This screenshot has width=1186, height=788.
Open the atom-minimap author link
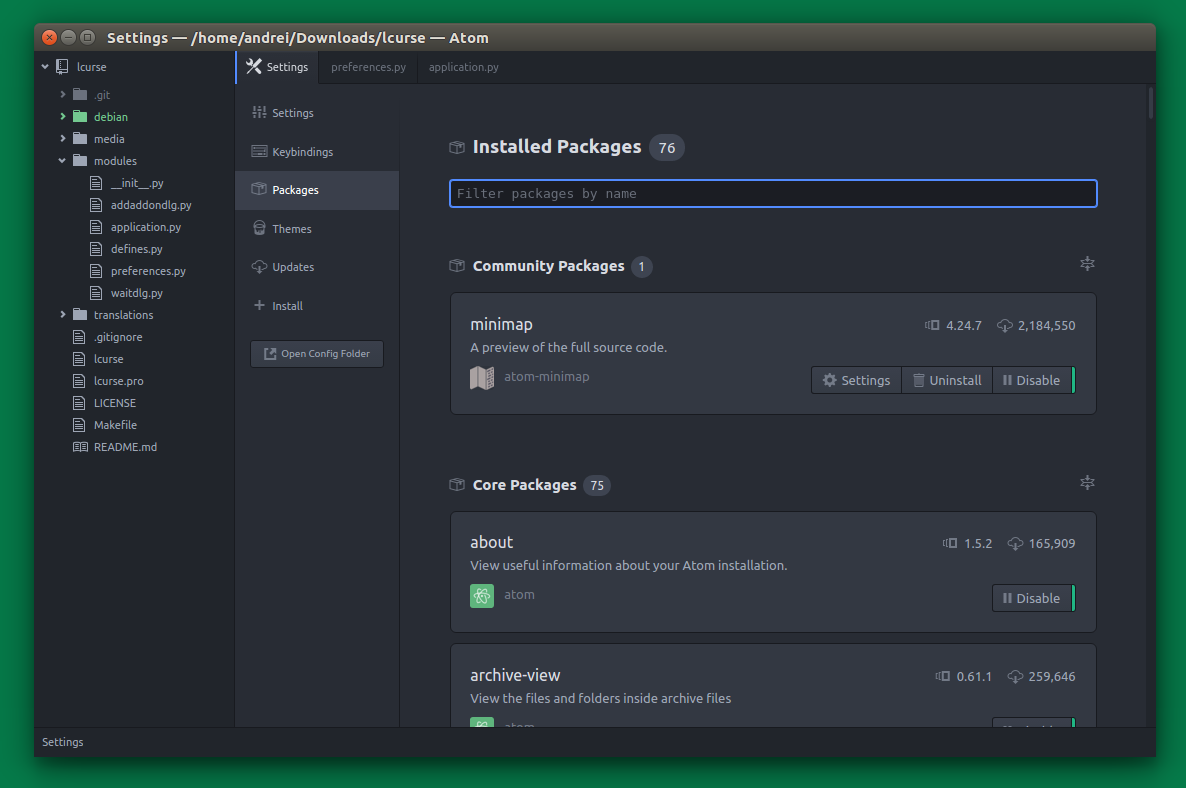tap(547, 377)
